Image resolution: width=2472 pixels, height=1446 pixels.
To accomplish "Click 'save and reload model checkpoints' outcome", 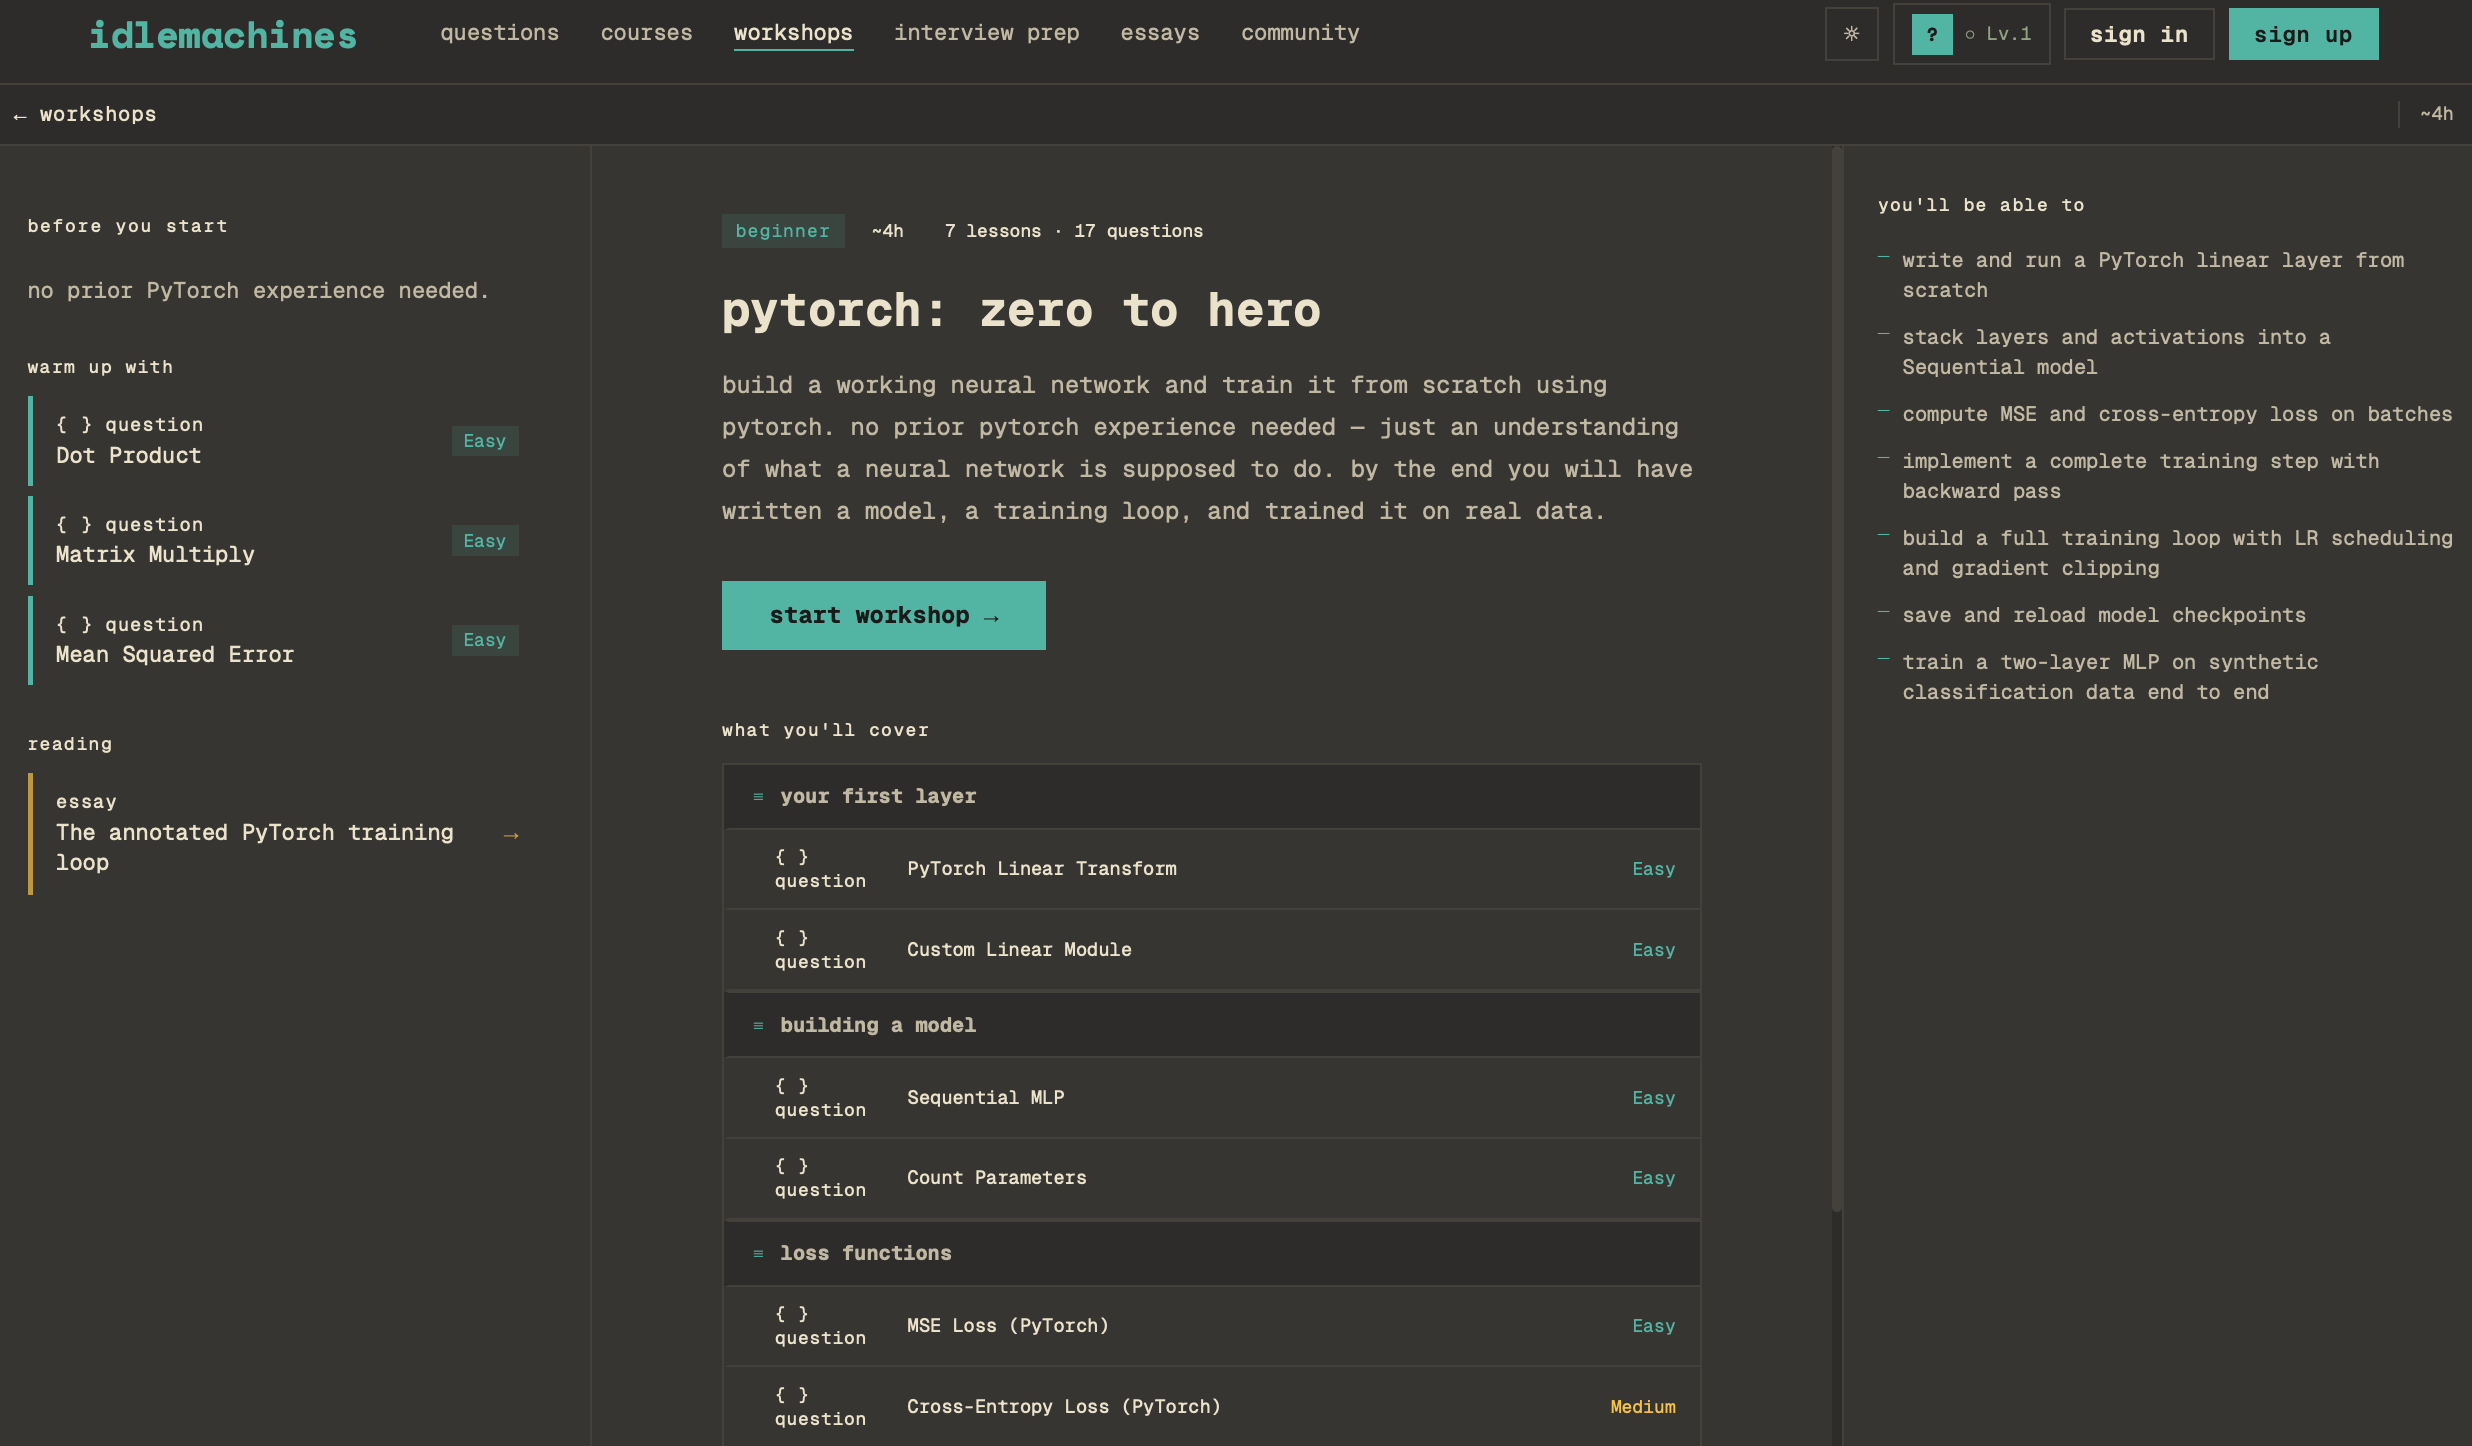I will (2104, 616).
